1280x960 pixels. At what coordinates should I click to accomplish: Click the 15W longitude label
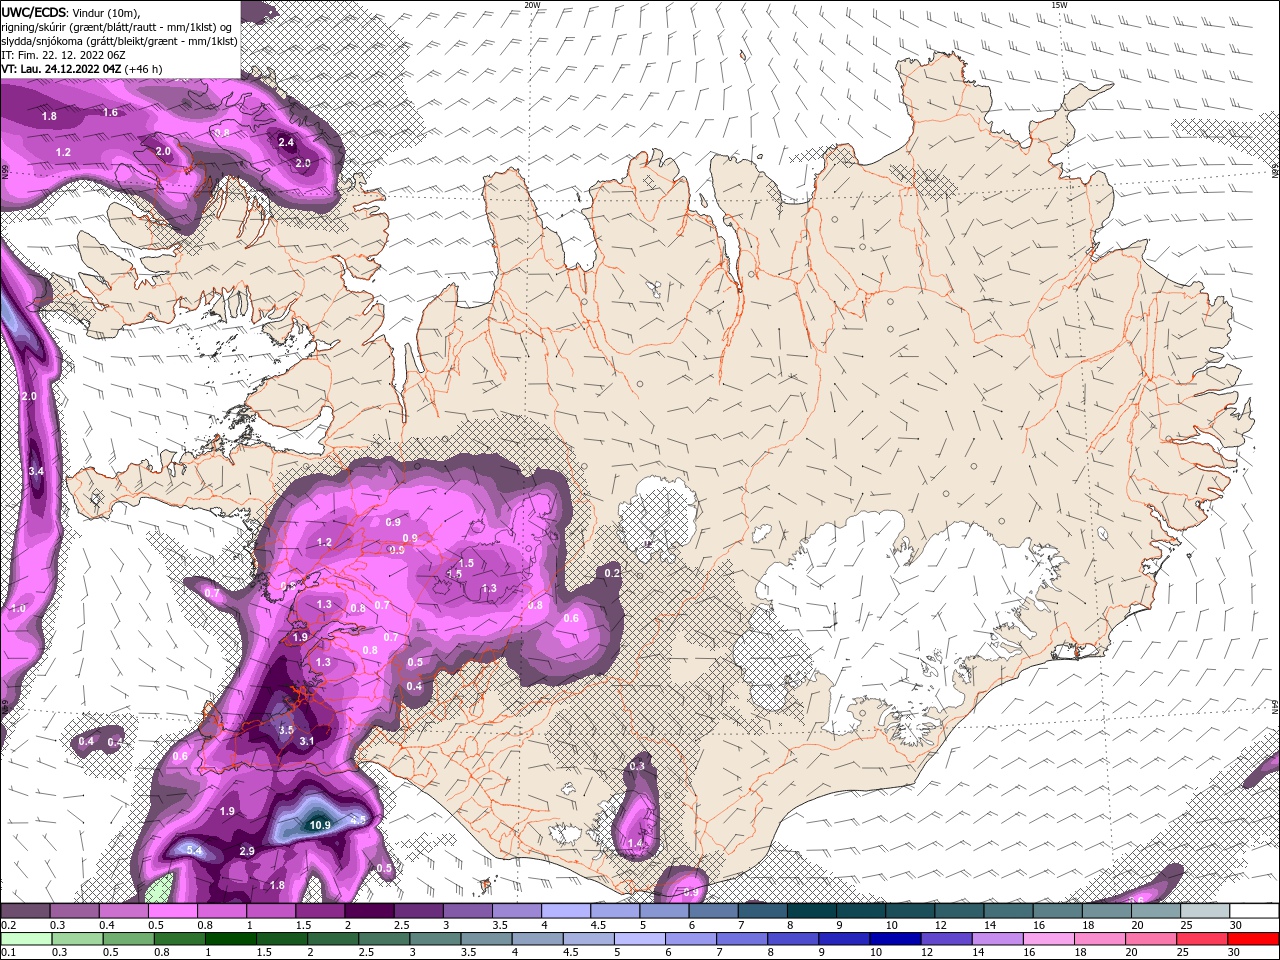[x=1059, y=5]
